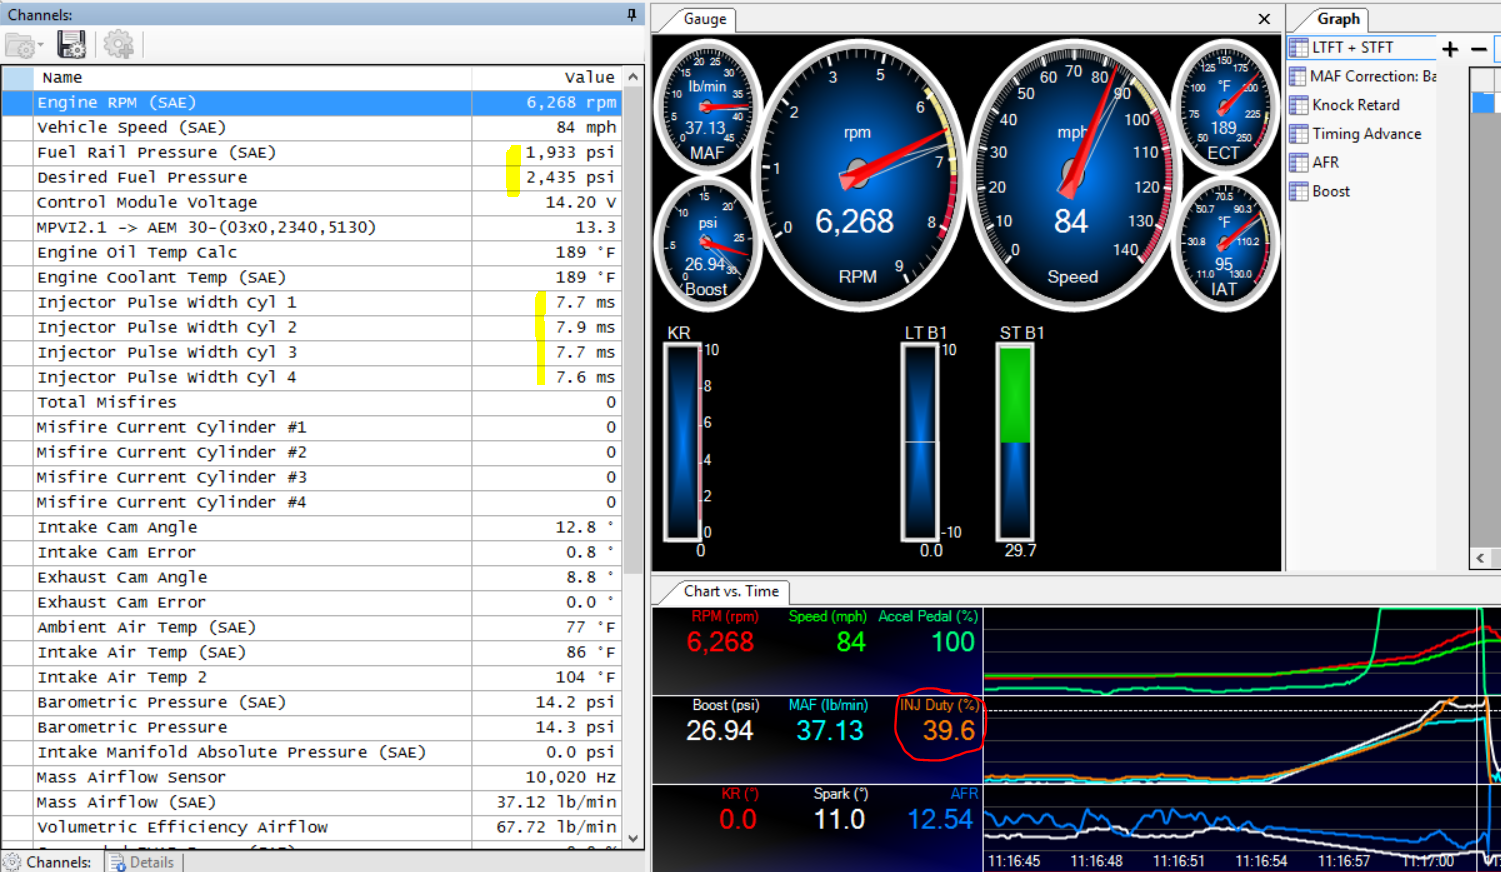Screen dimensions: 1501x872
Task: Click the ST B1 vertical bar gauge
Action: pyautogui.click(x=1015, y=442)
